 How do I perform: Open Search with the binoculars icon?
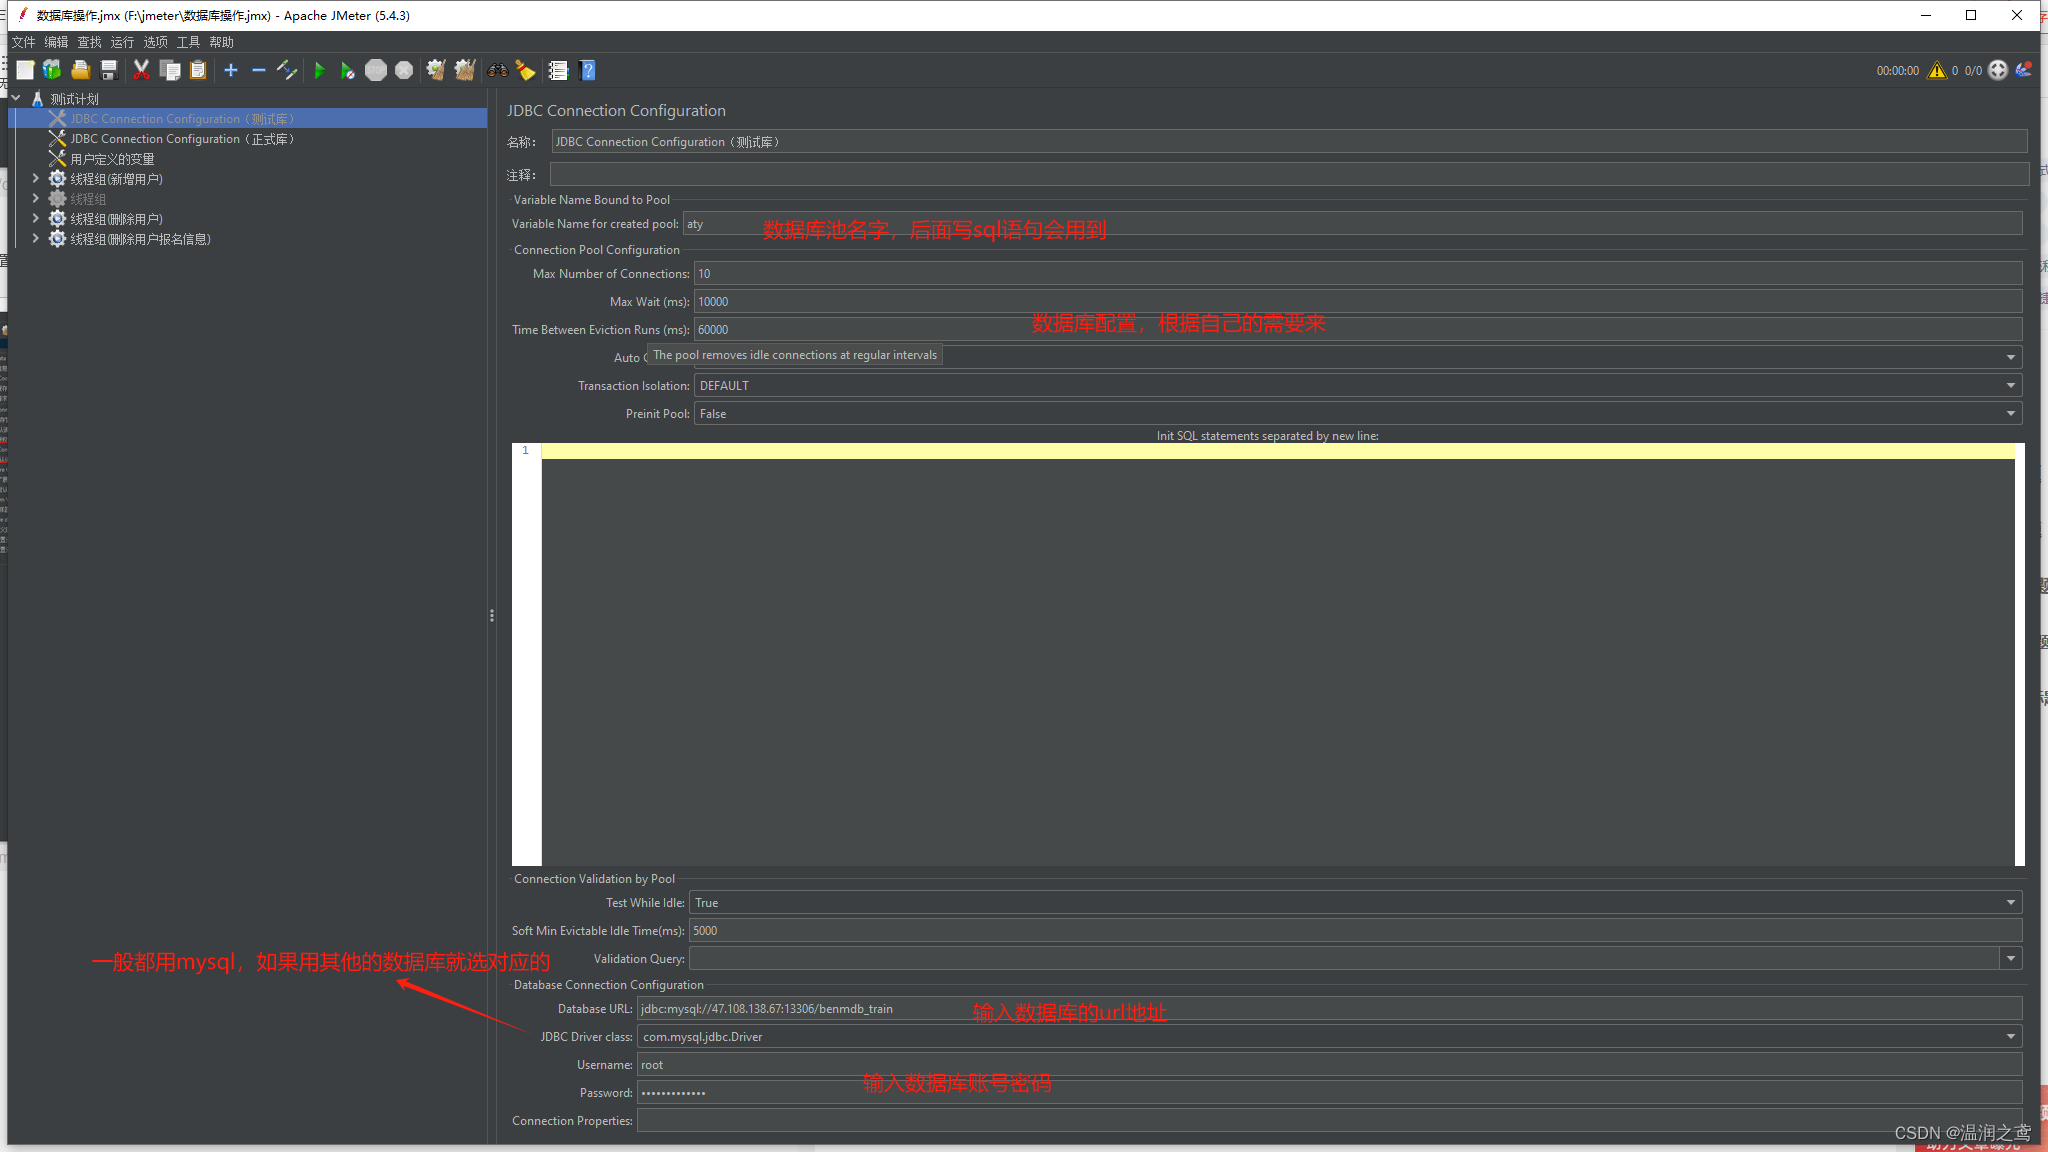[x=497, y=70]
